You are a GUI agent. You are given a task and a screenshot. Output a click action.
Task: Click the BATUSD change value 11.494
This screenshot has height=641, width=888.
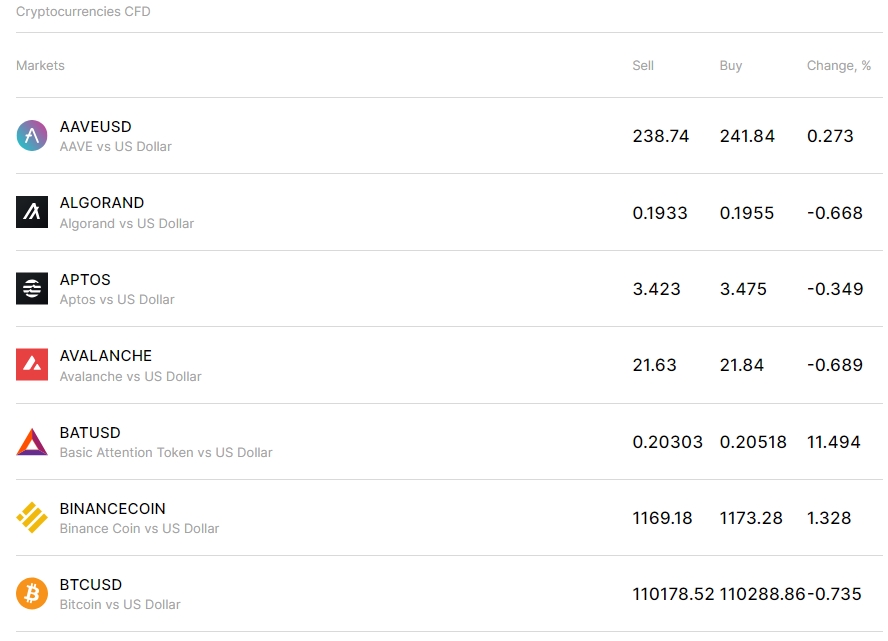(x=836, y=441)
